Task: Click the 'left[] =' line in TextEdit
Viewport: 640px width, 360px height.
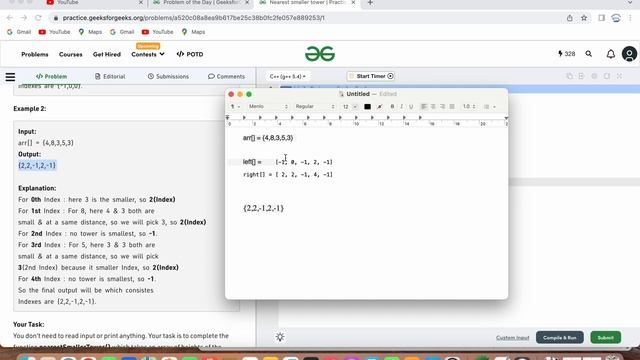Action: pos(288,162)
